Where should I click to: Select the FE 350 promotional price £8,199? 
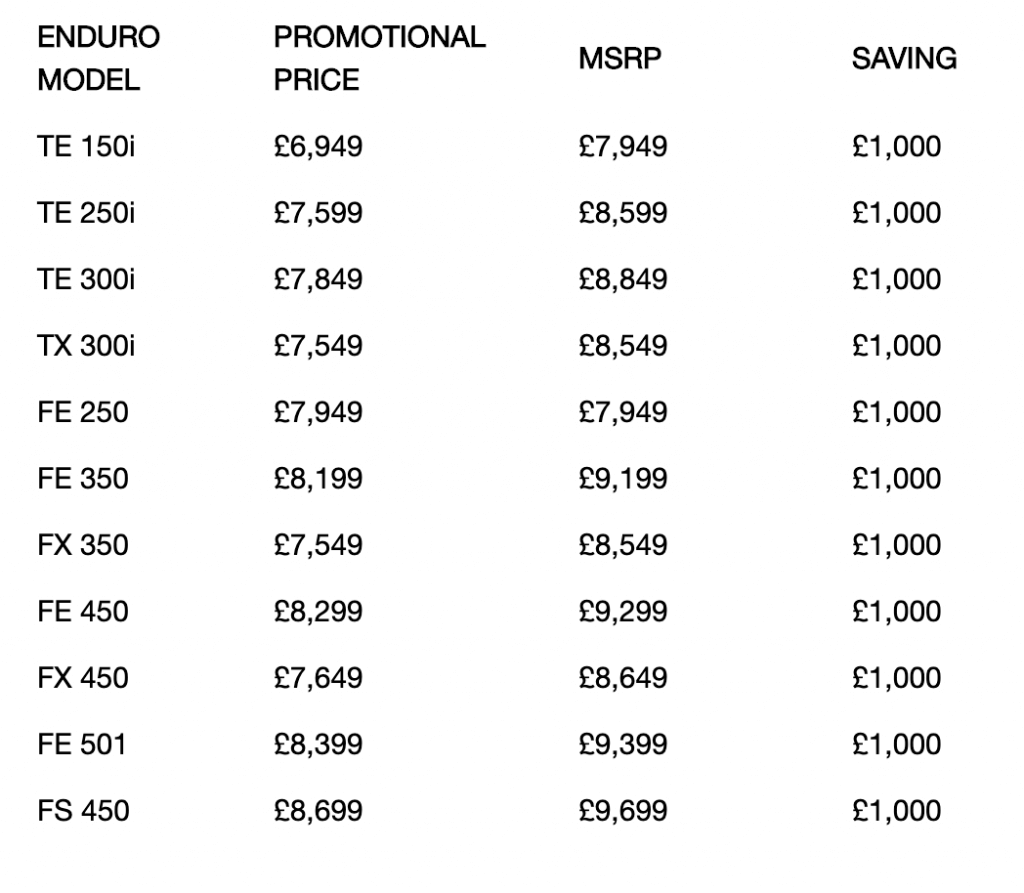318,479
